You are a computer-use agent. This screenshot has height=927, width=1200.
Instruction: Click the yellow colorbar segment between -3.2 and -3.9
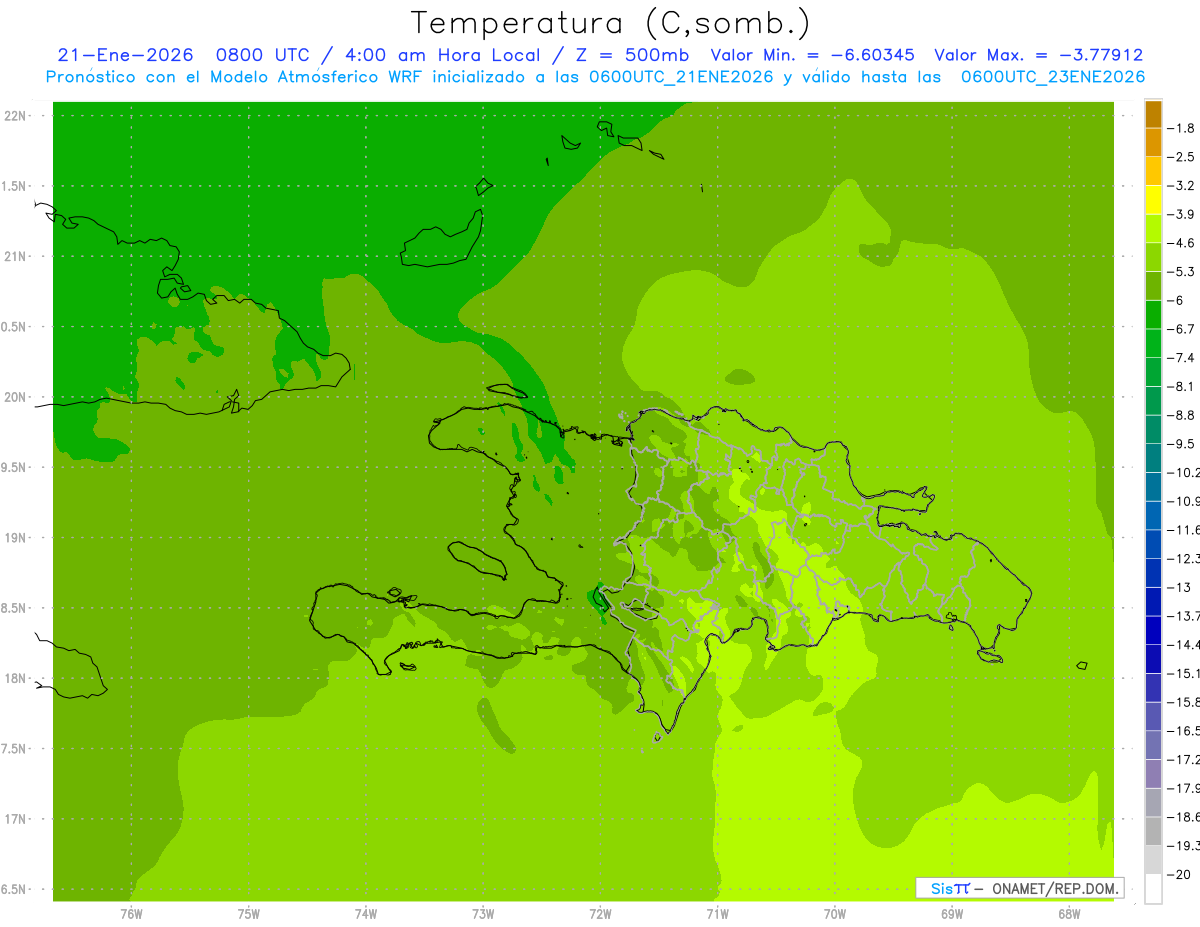pos(1153,200)
